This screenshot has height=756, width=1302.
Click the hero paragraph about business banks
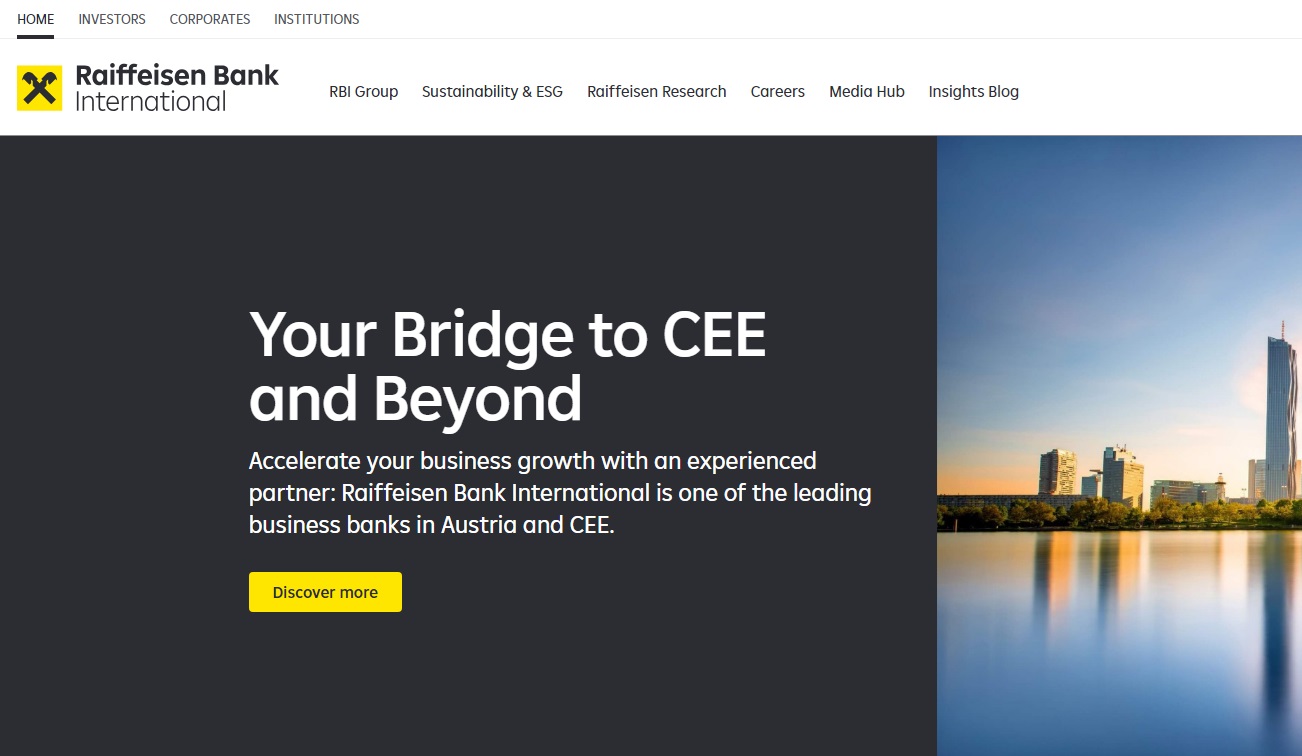(x=560, y=493)
